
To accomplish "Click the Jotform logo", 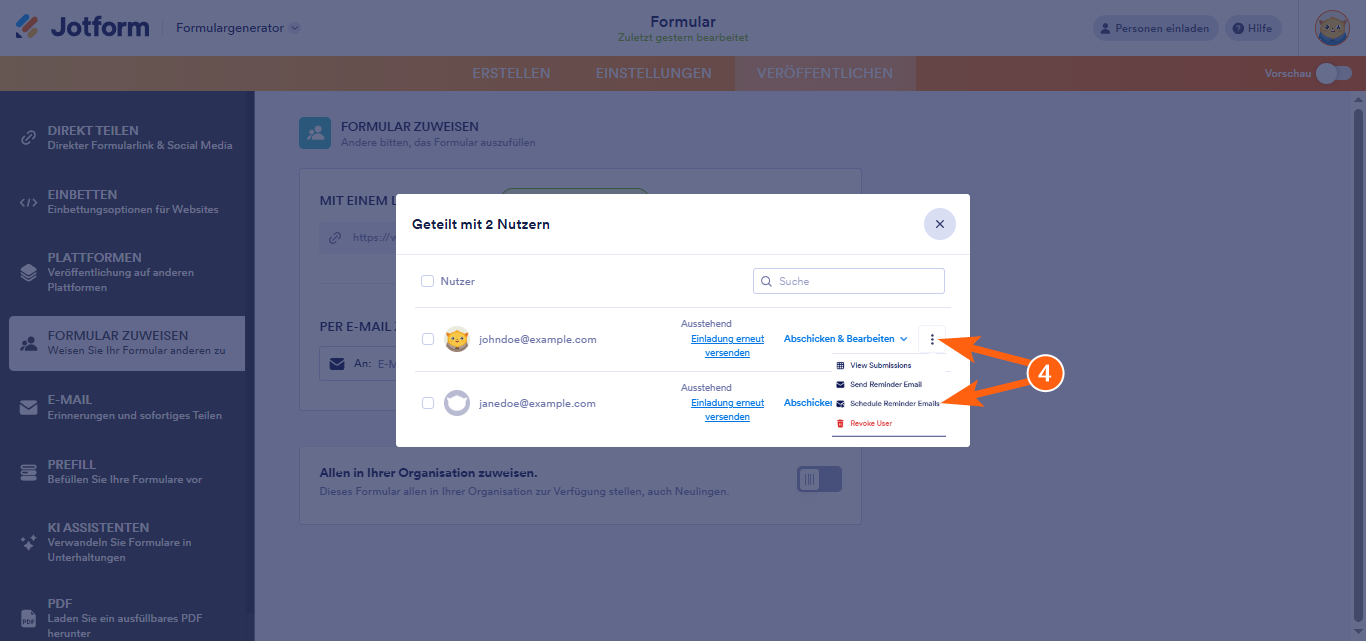I will pos(83,28).
